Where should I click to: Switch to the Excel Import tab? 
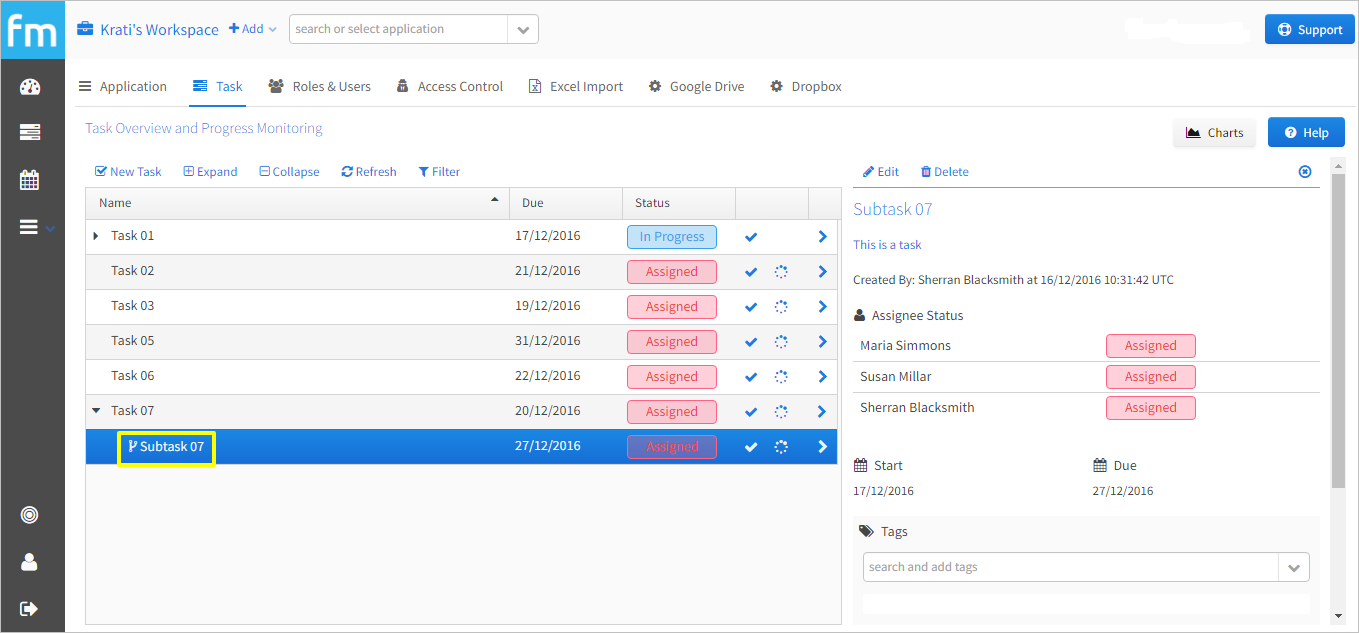point(576,86)
